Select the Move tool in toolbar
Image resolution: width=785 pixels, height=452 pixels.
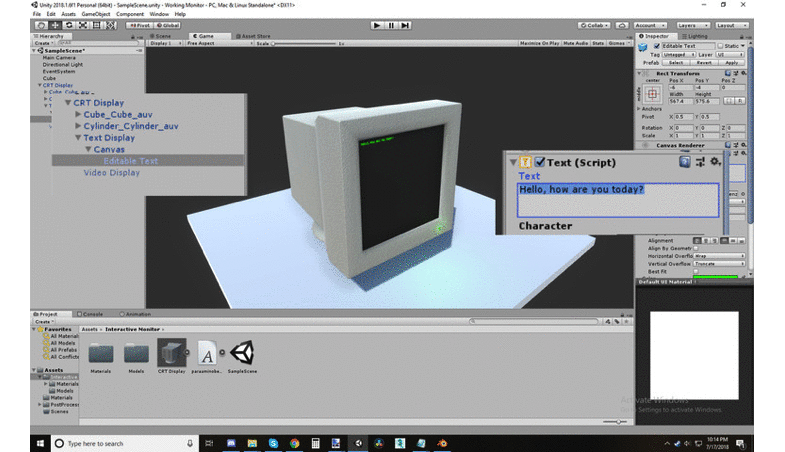[55, 25]
